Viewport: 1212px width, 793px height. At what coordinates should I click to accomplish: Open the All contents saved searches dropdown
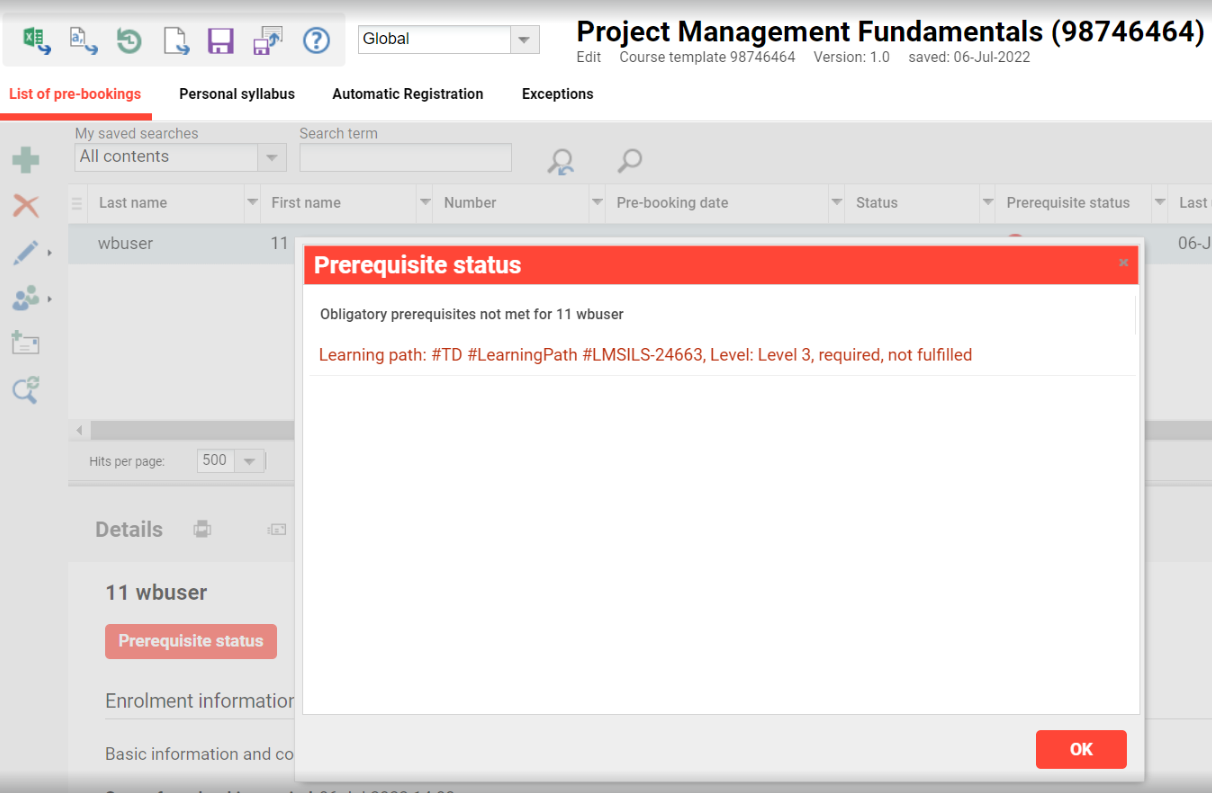tap(271, 157)
